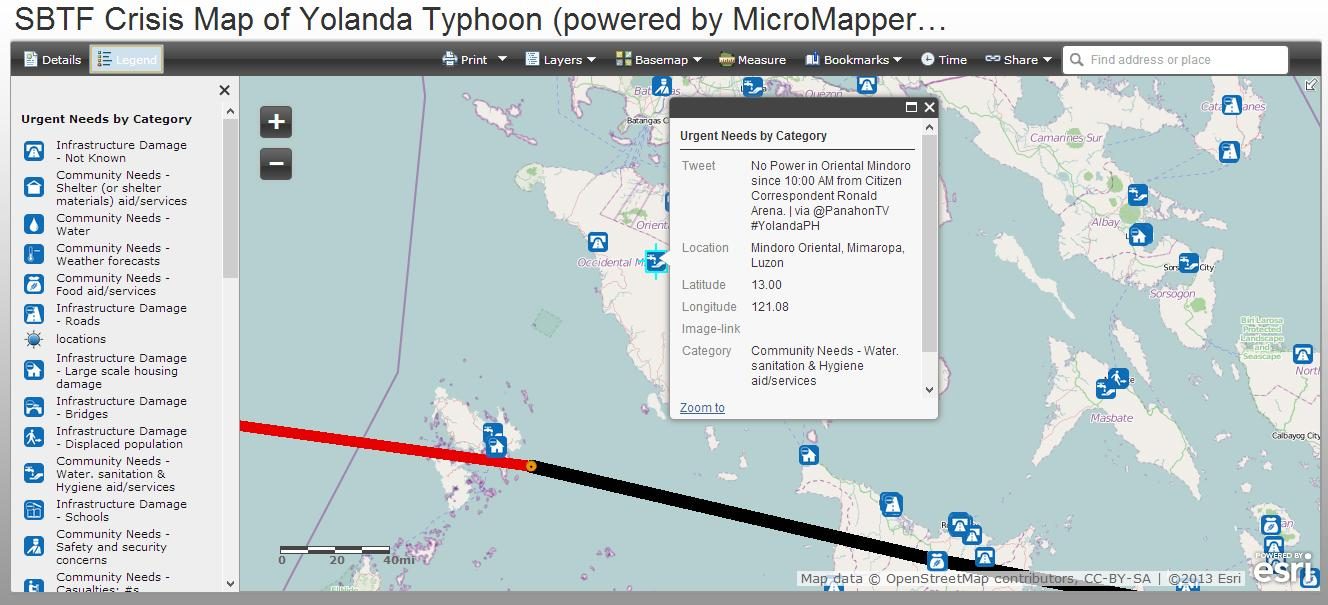
Task: Click the red typhoon track line
Action: pos(385,445)
